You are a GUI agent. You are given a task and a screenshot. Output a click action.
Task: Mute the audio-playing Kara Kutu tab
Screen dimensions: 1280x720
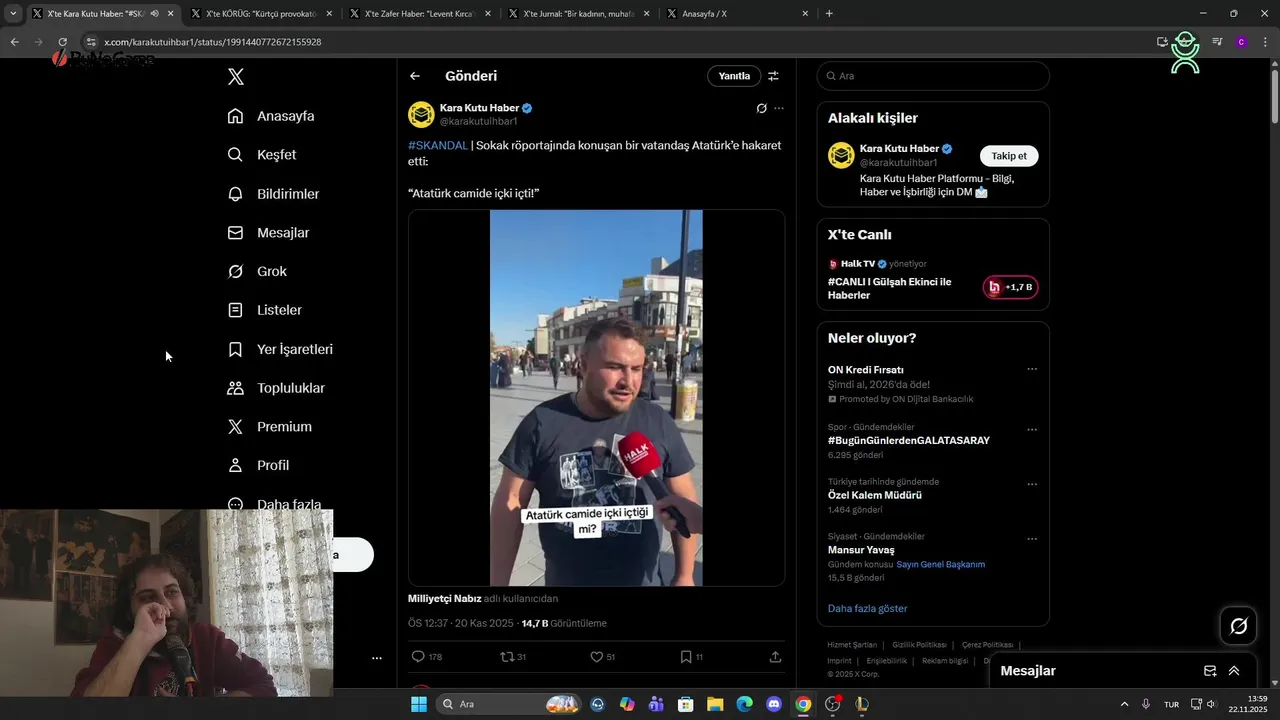click(154, 14)
